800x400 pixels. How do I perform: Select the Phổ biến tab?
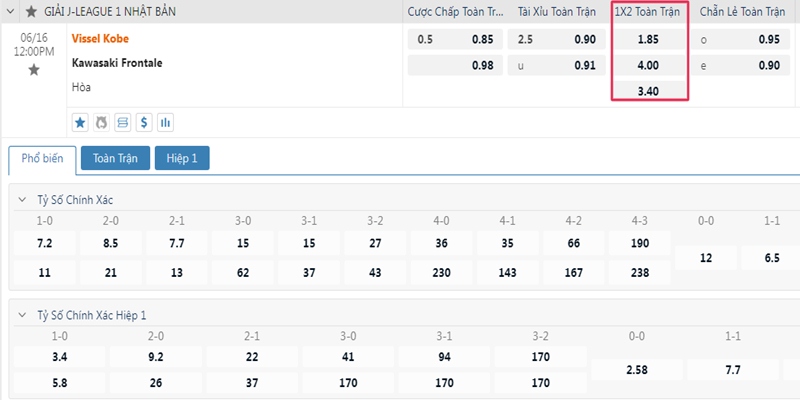point(42,159)
